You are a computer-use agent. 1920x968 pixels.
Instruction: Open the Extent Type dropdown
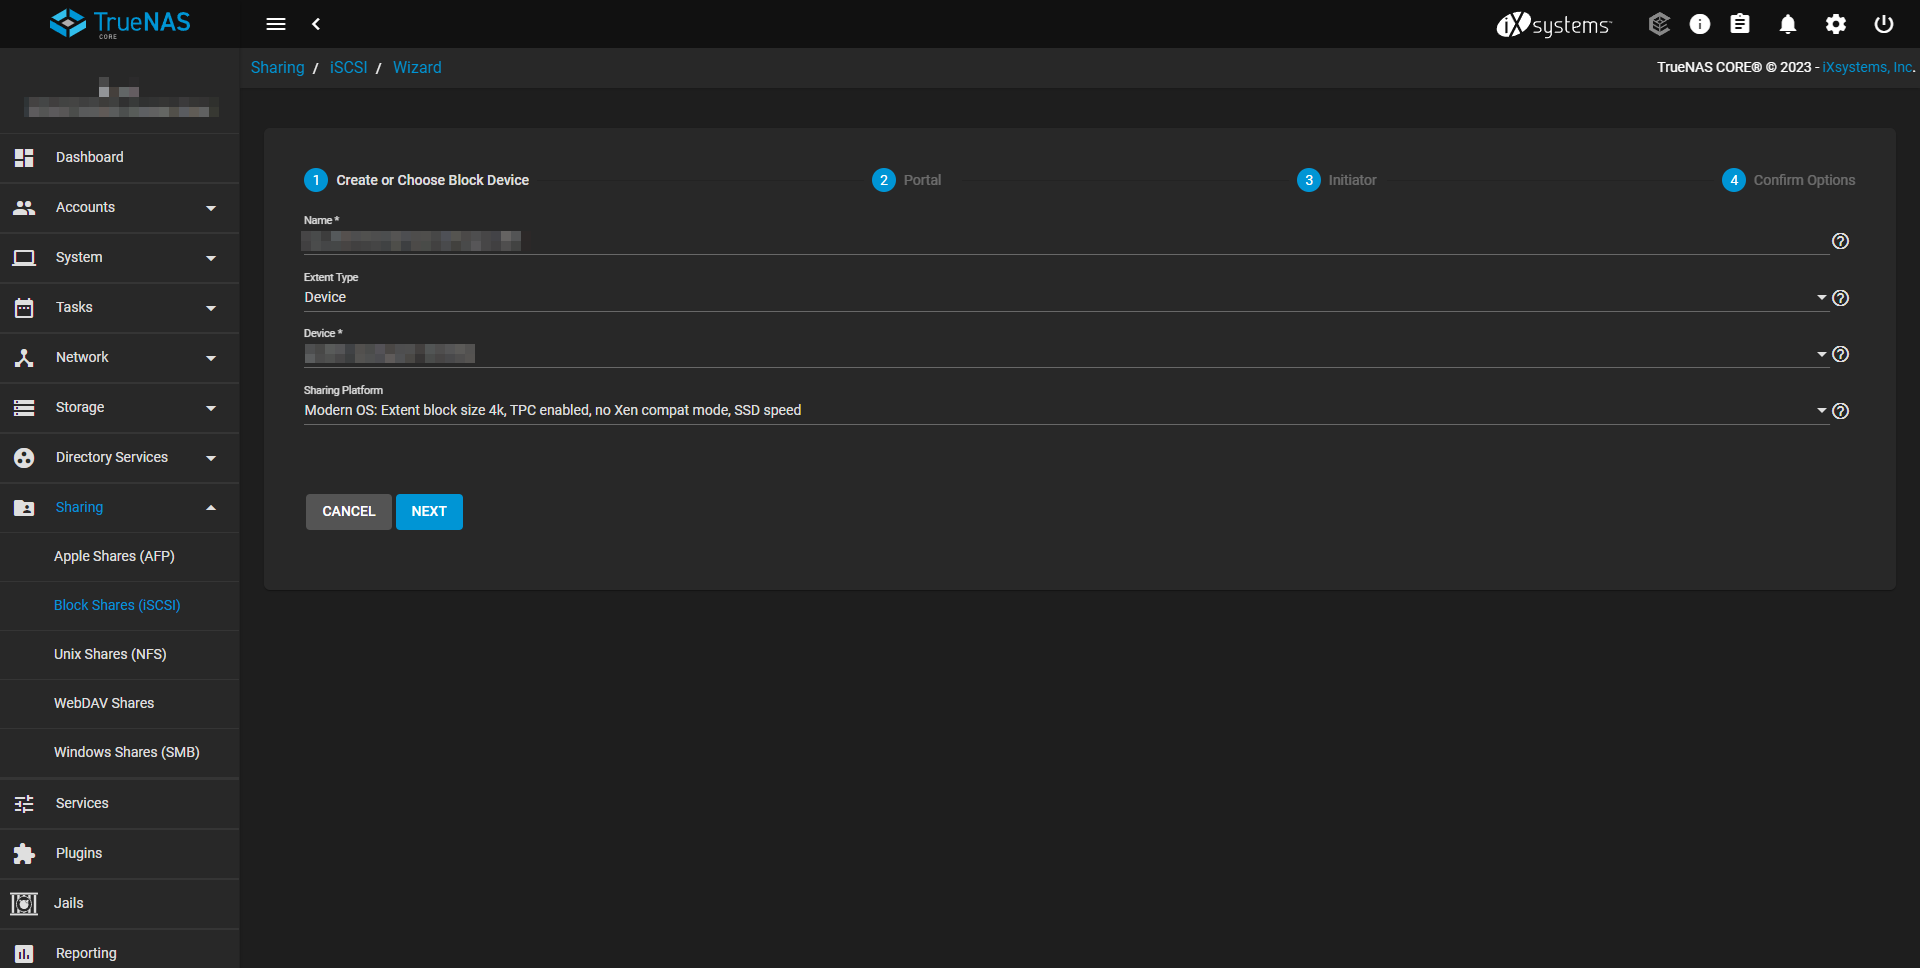1060,298
